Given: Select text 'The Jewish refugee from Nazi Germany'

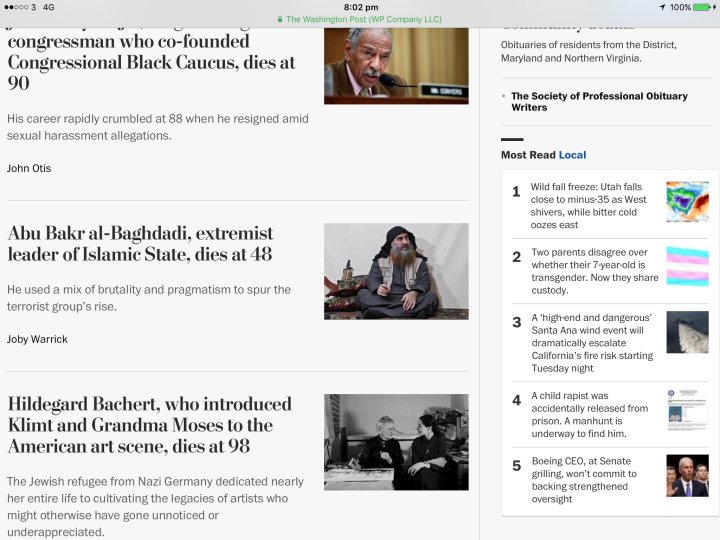Looking at the screenshot, I should coord(110,482).
